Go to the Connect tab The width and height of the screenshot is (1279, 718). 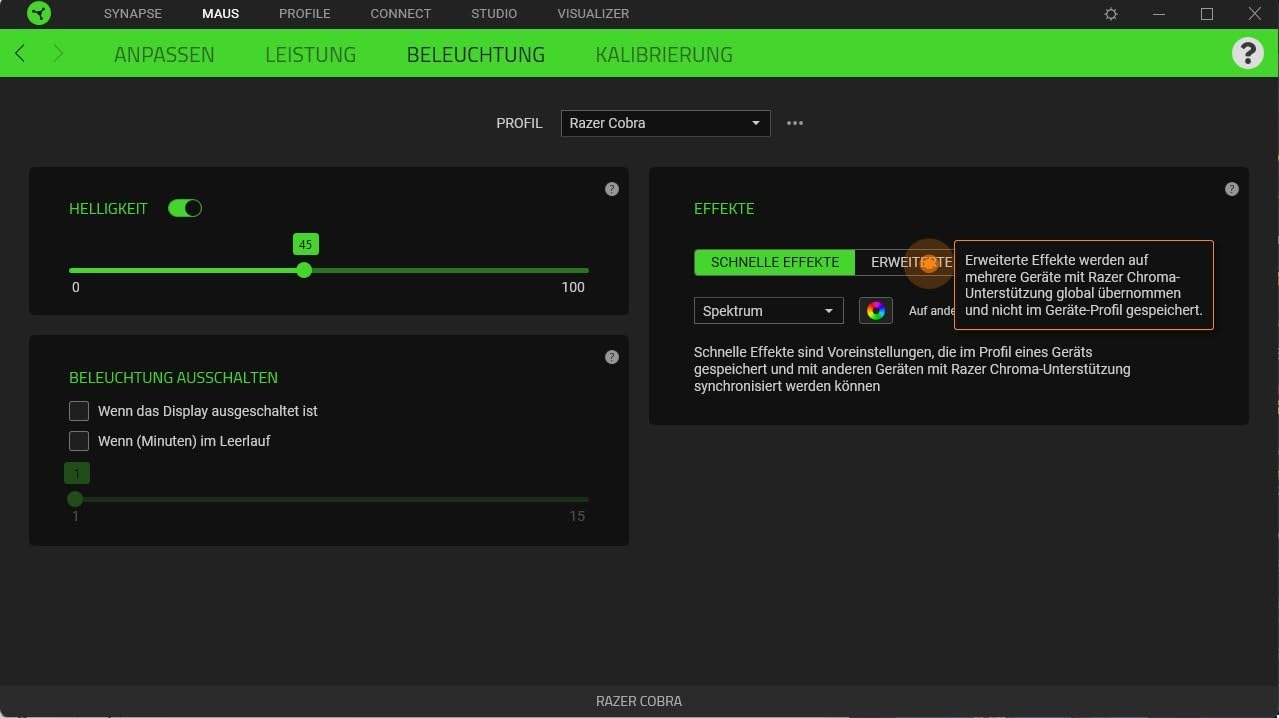[400, 14]
